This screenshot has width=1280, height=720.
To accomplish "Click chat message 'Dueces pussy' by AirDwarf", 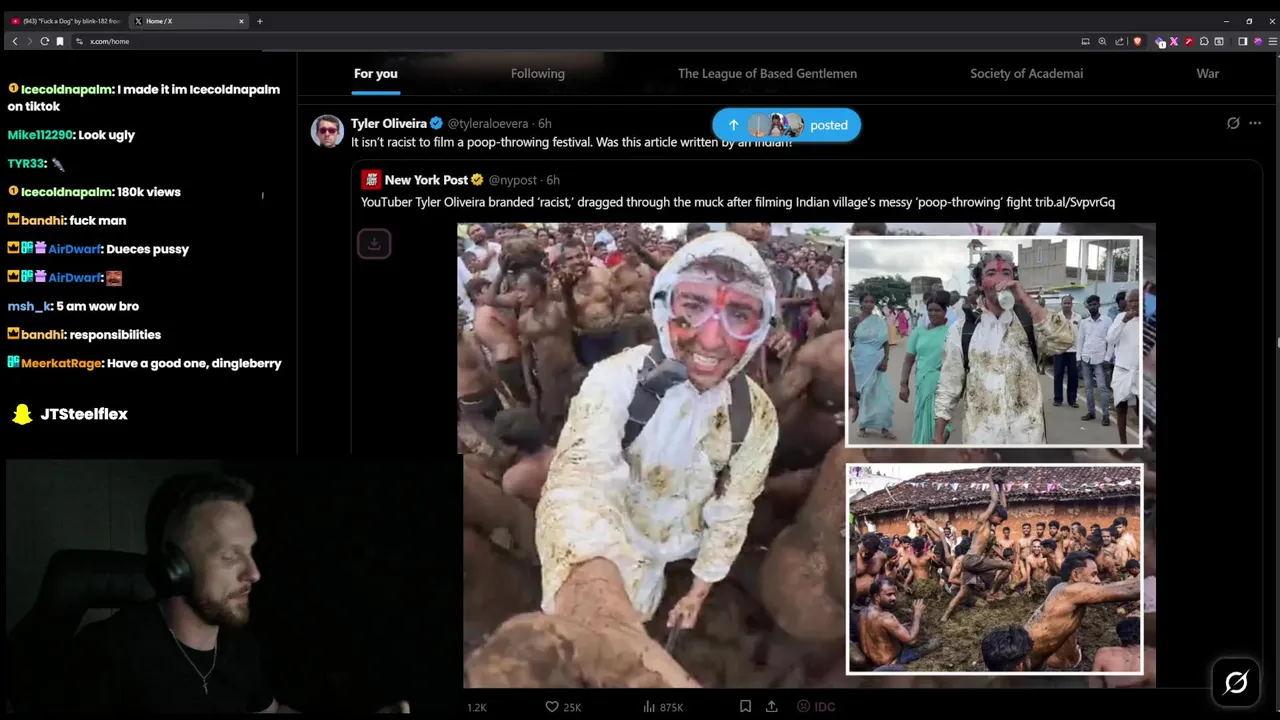I will (147, 249).
